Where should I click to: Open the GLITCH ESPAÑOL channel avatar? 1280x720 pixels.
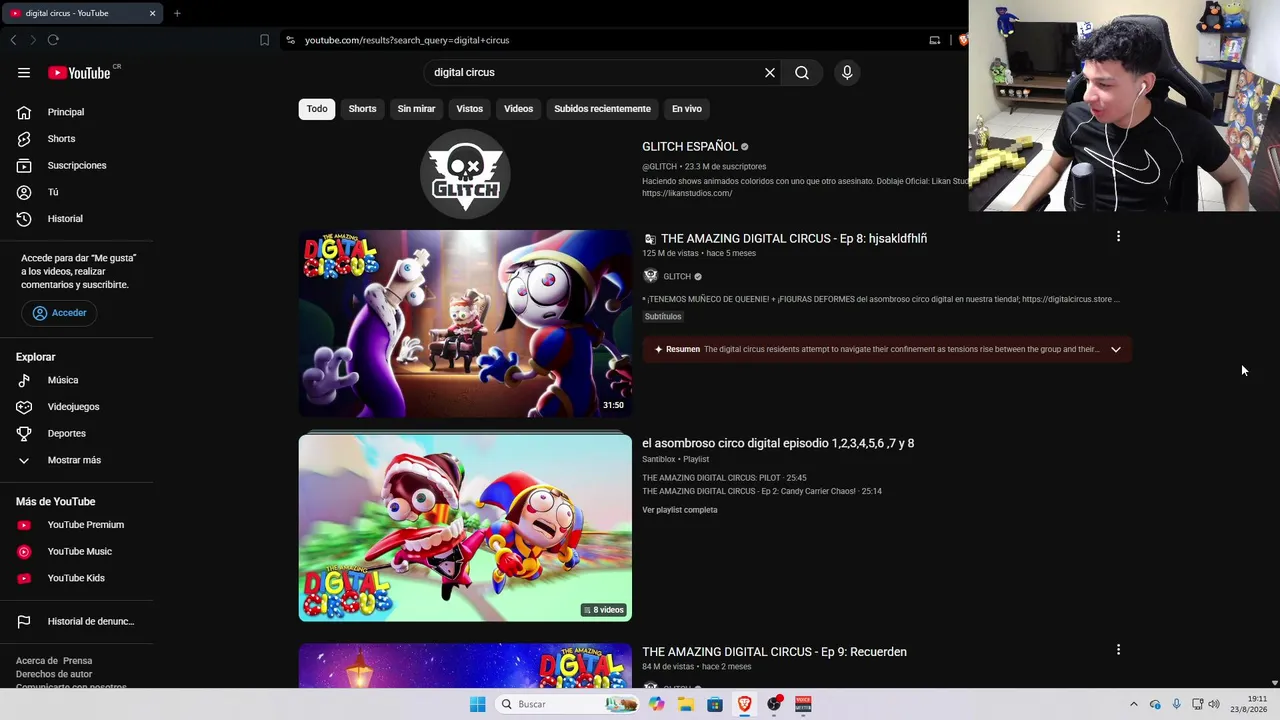tap(465, 174)
